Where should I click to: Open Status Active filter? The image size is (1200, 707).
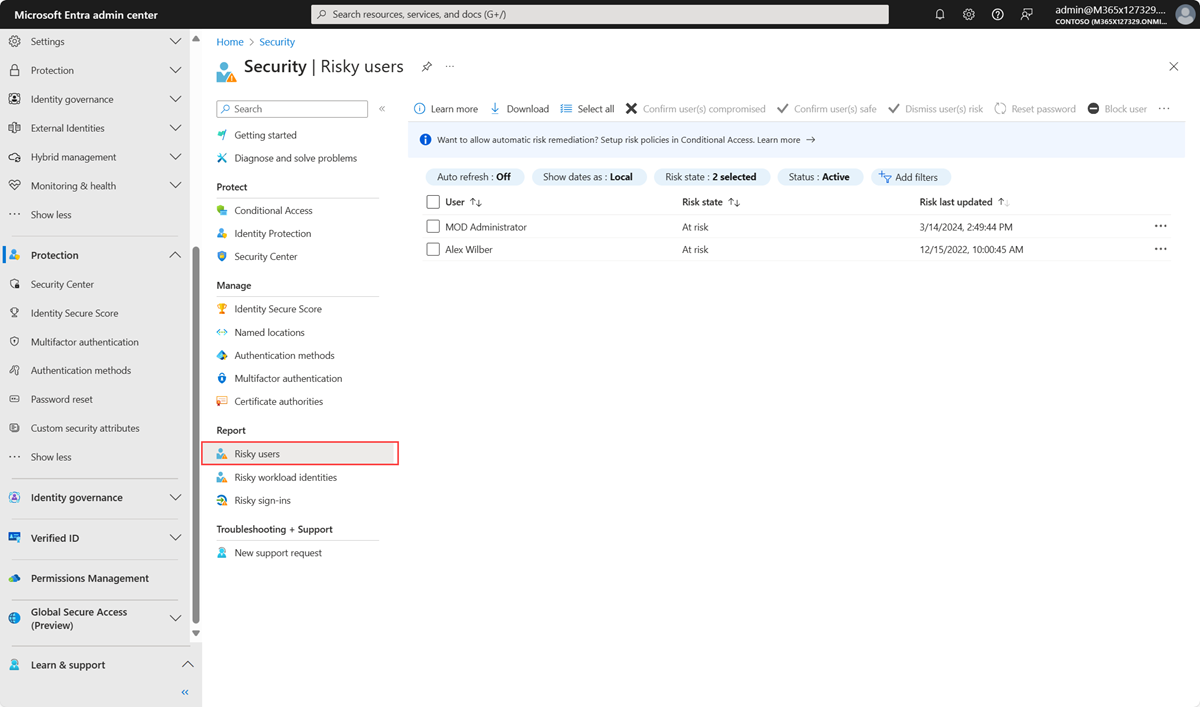pos(819,177)
